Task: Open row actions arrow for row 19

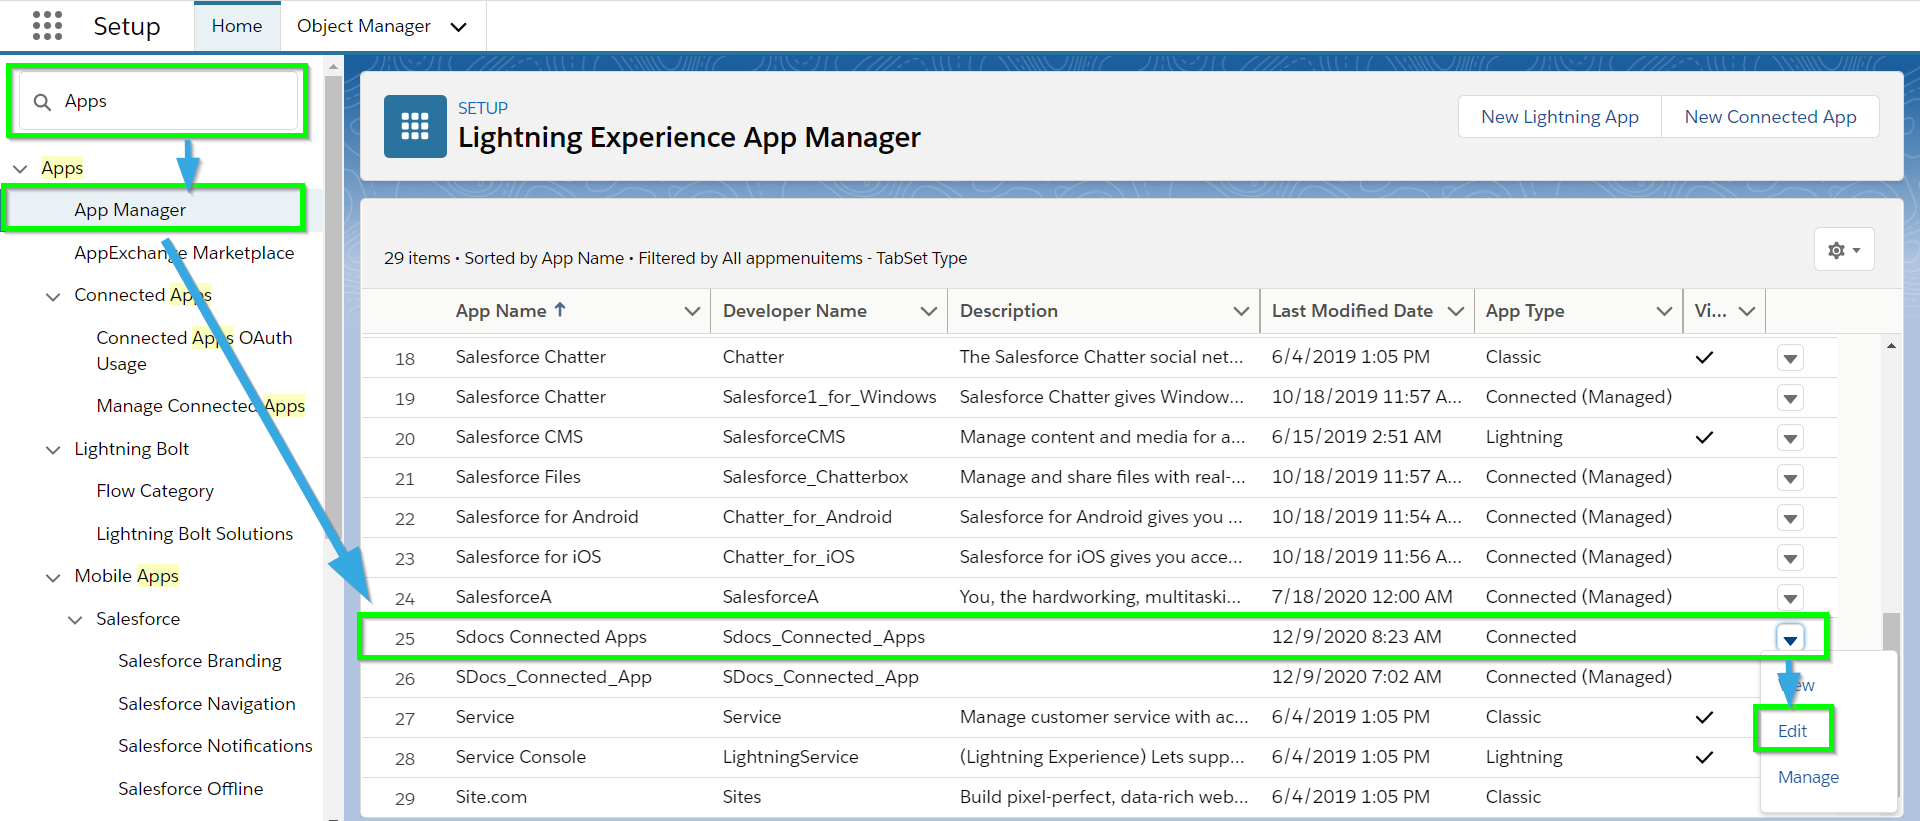Action: click(1790, 398)
